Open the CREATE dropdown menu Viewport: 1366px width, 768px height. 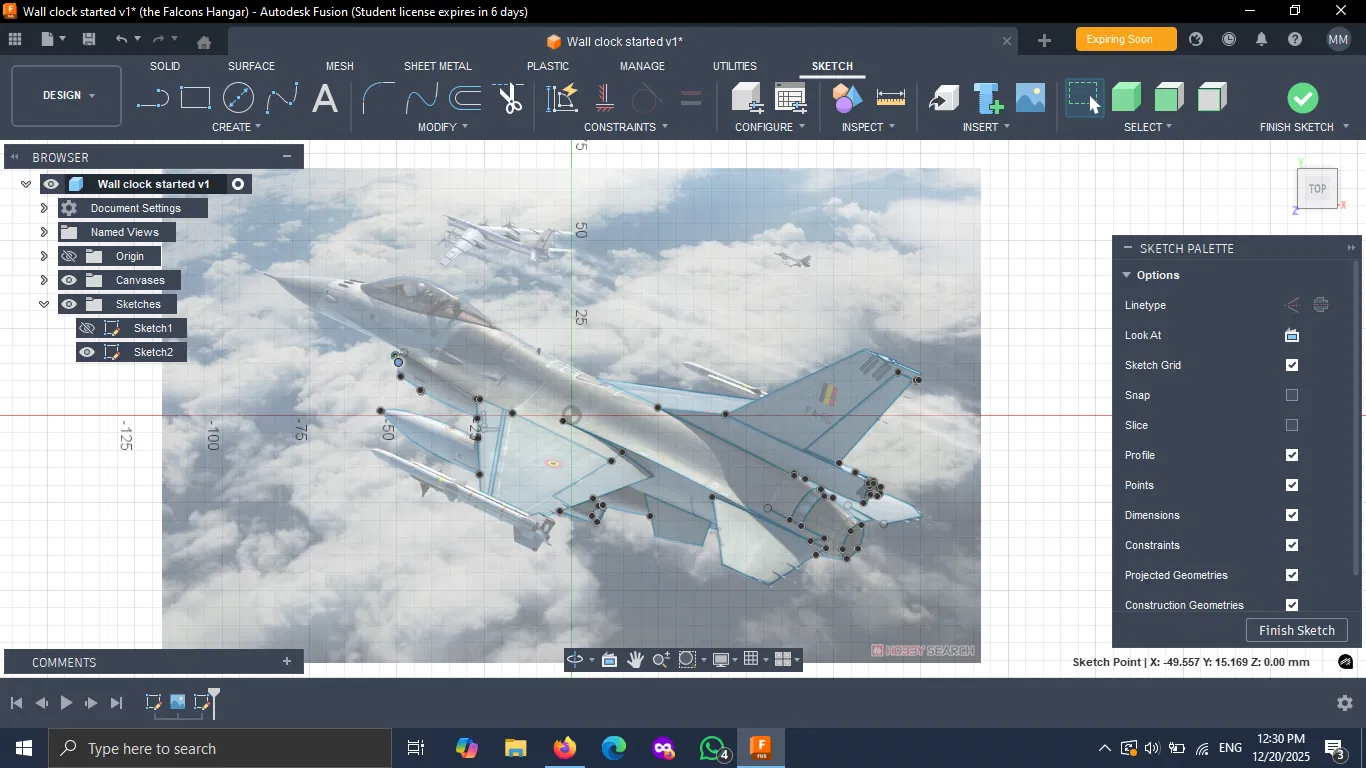point(237,127)
